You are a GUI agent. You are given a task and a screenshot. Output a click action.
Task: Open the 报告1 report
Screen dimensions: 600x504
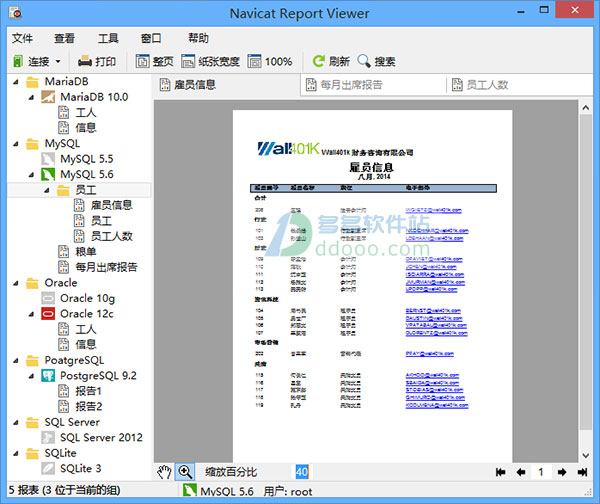click(80, 391)
